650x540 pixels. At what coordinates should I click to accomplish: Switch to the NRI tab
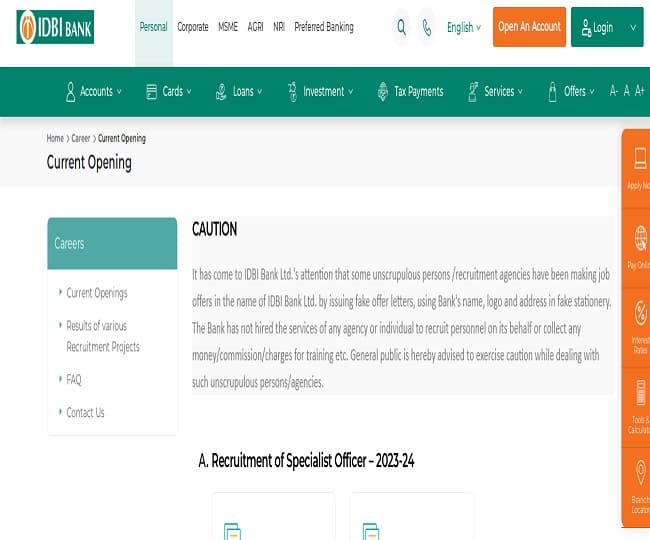click(279, 27)
